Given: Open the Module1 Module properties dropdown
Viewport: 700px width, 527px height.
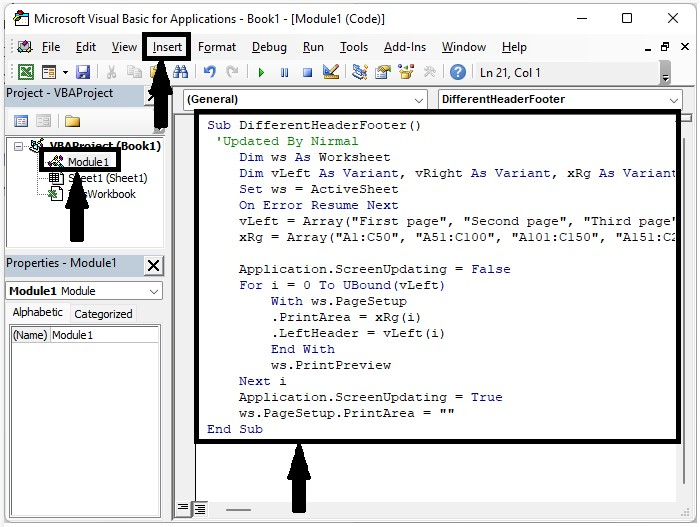Looking at the screenshot, I should tap(84, 291).
